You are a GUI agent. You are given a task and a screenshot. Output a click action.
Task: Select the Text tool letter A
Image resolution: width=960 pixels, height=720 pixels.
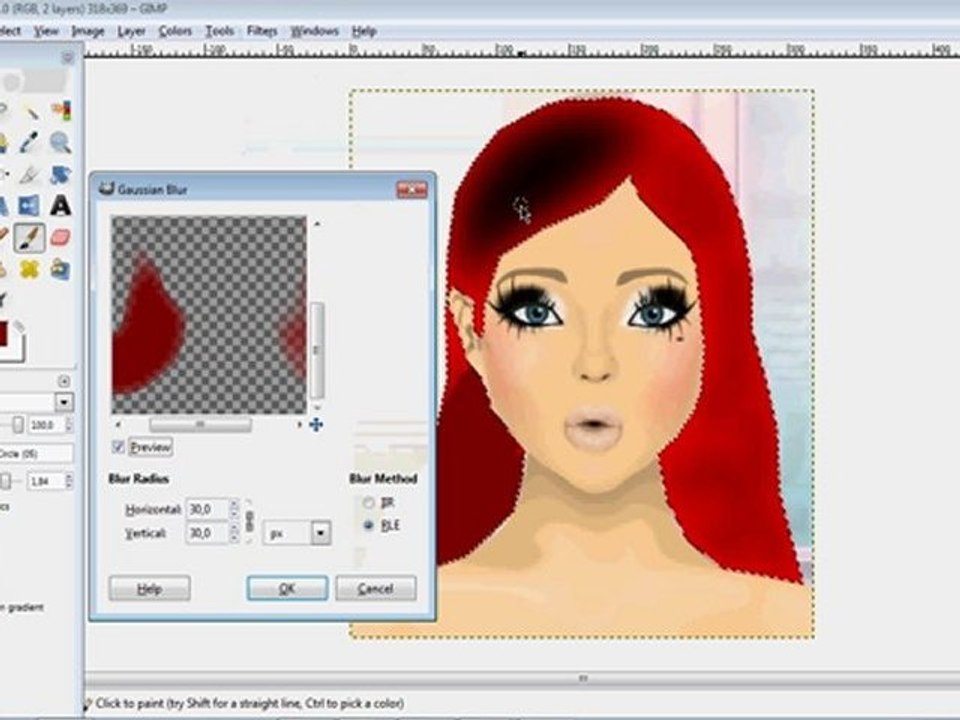[61, 206]
